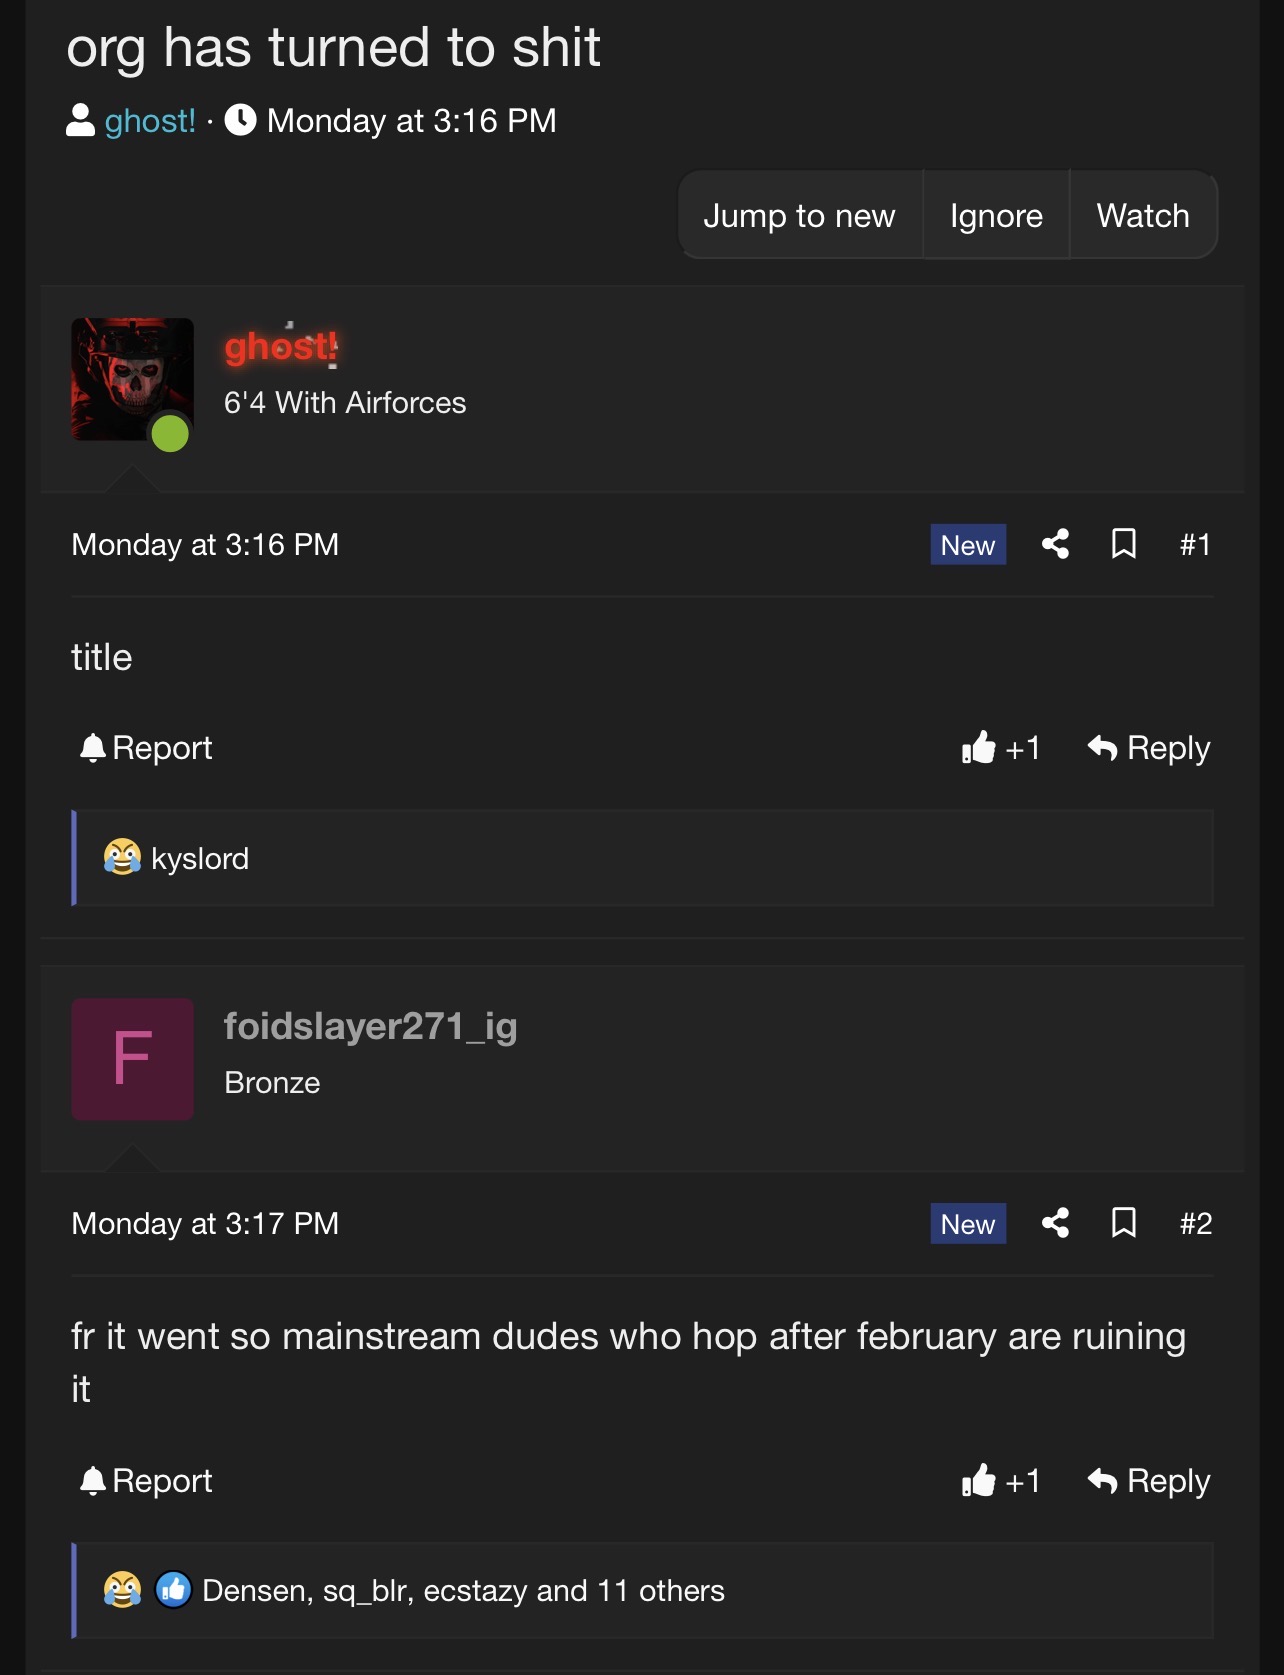Ignore this thread
Image resolution: width=1284 pixels, height=1675 pixels.
[996, 216]
